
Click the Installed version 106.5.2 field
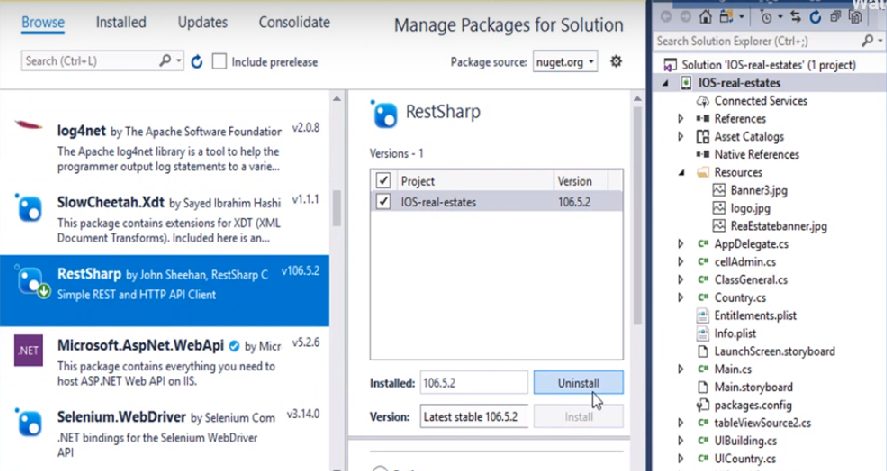tap(474, 383)
